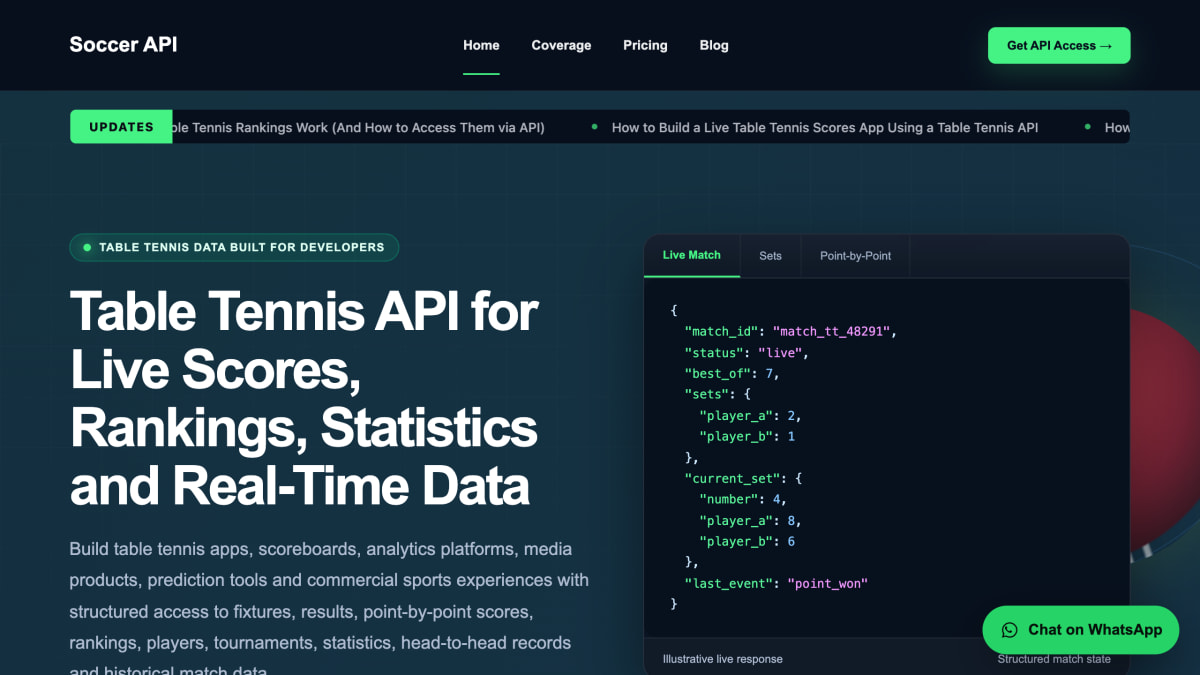Click the "status": "live" line
Screen dimensions: 1200x675
pos(746,352)
